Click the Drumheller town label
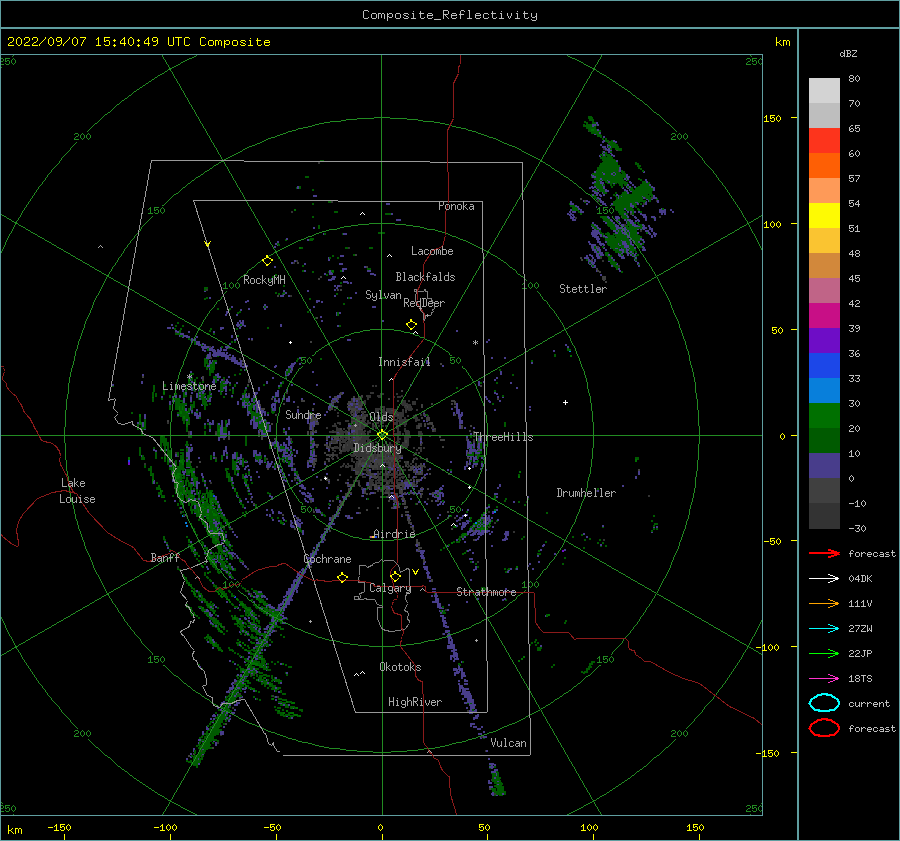The image size is (900, 841). click(586, 493)
